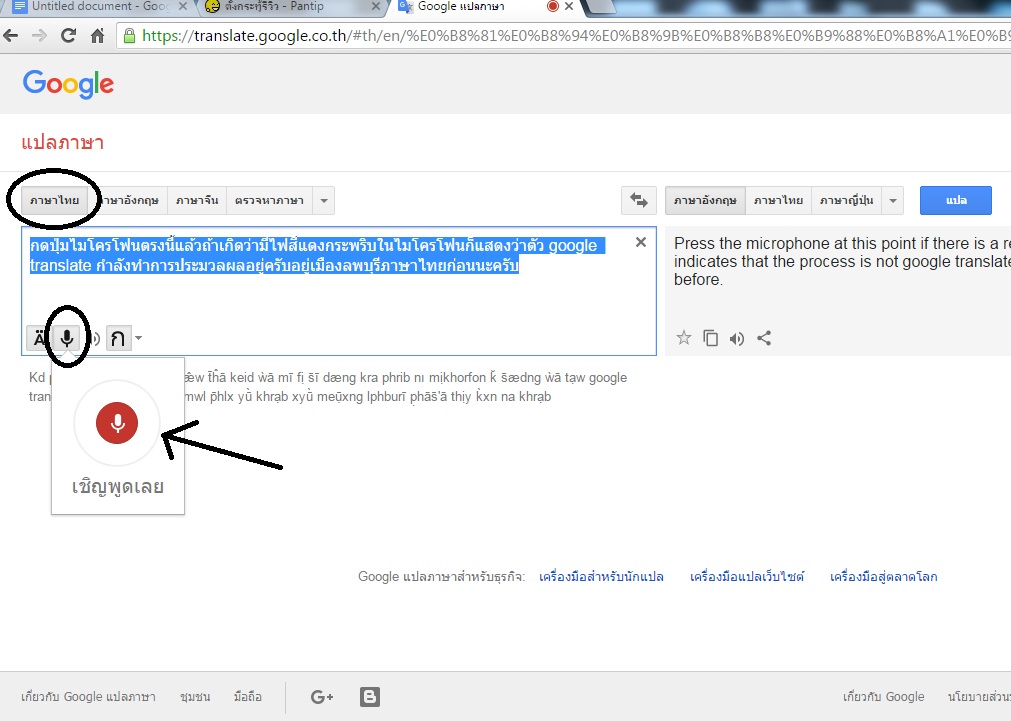Open มือถือ footer link
This screenshot has width=1011, height=721.
pos(248,696)
